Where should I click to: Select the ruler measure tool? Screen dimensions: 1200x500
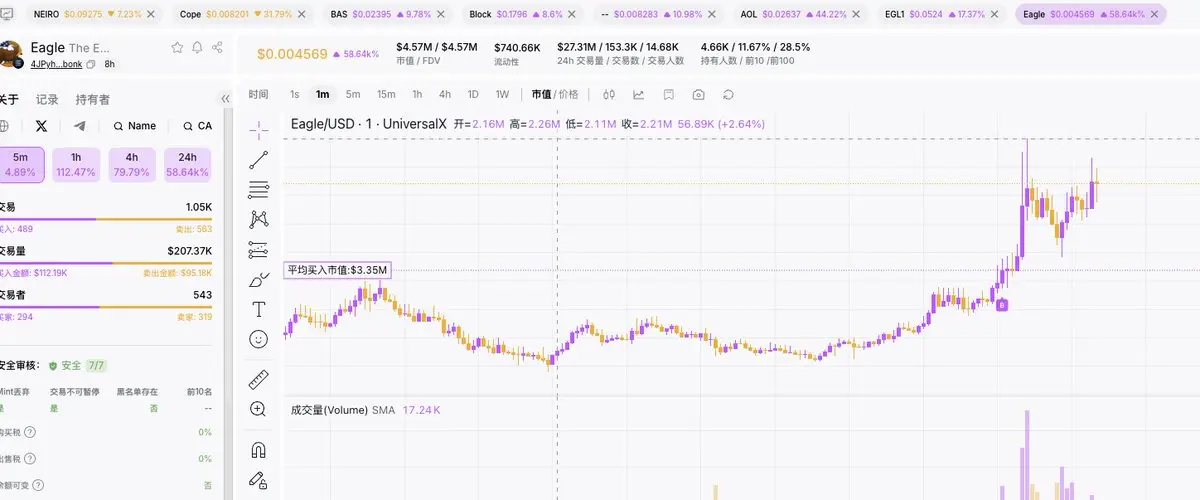pos(259,379)
